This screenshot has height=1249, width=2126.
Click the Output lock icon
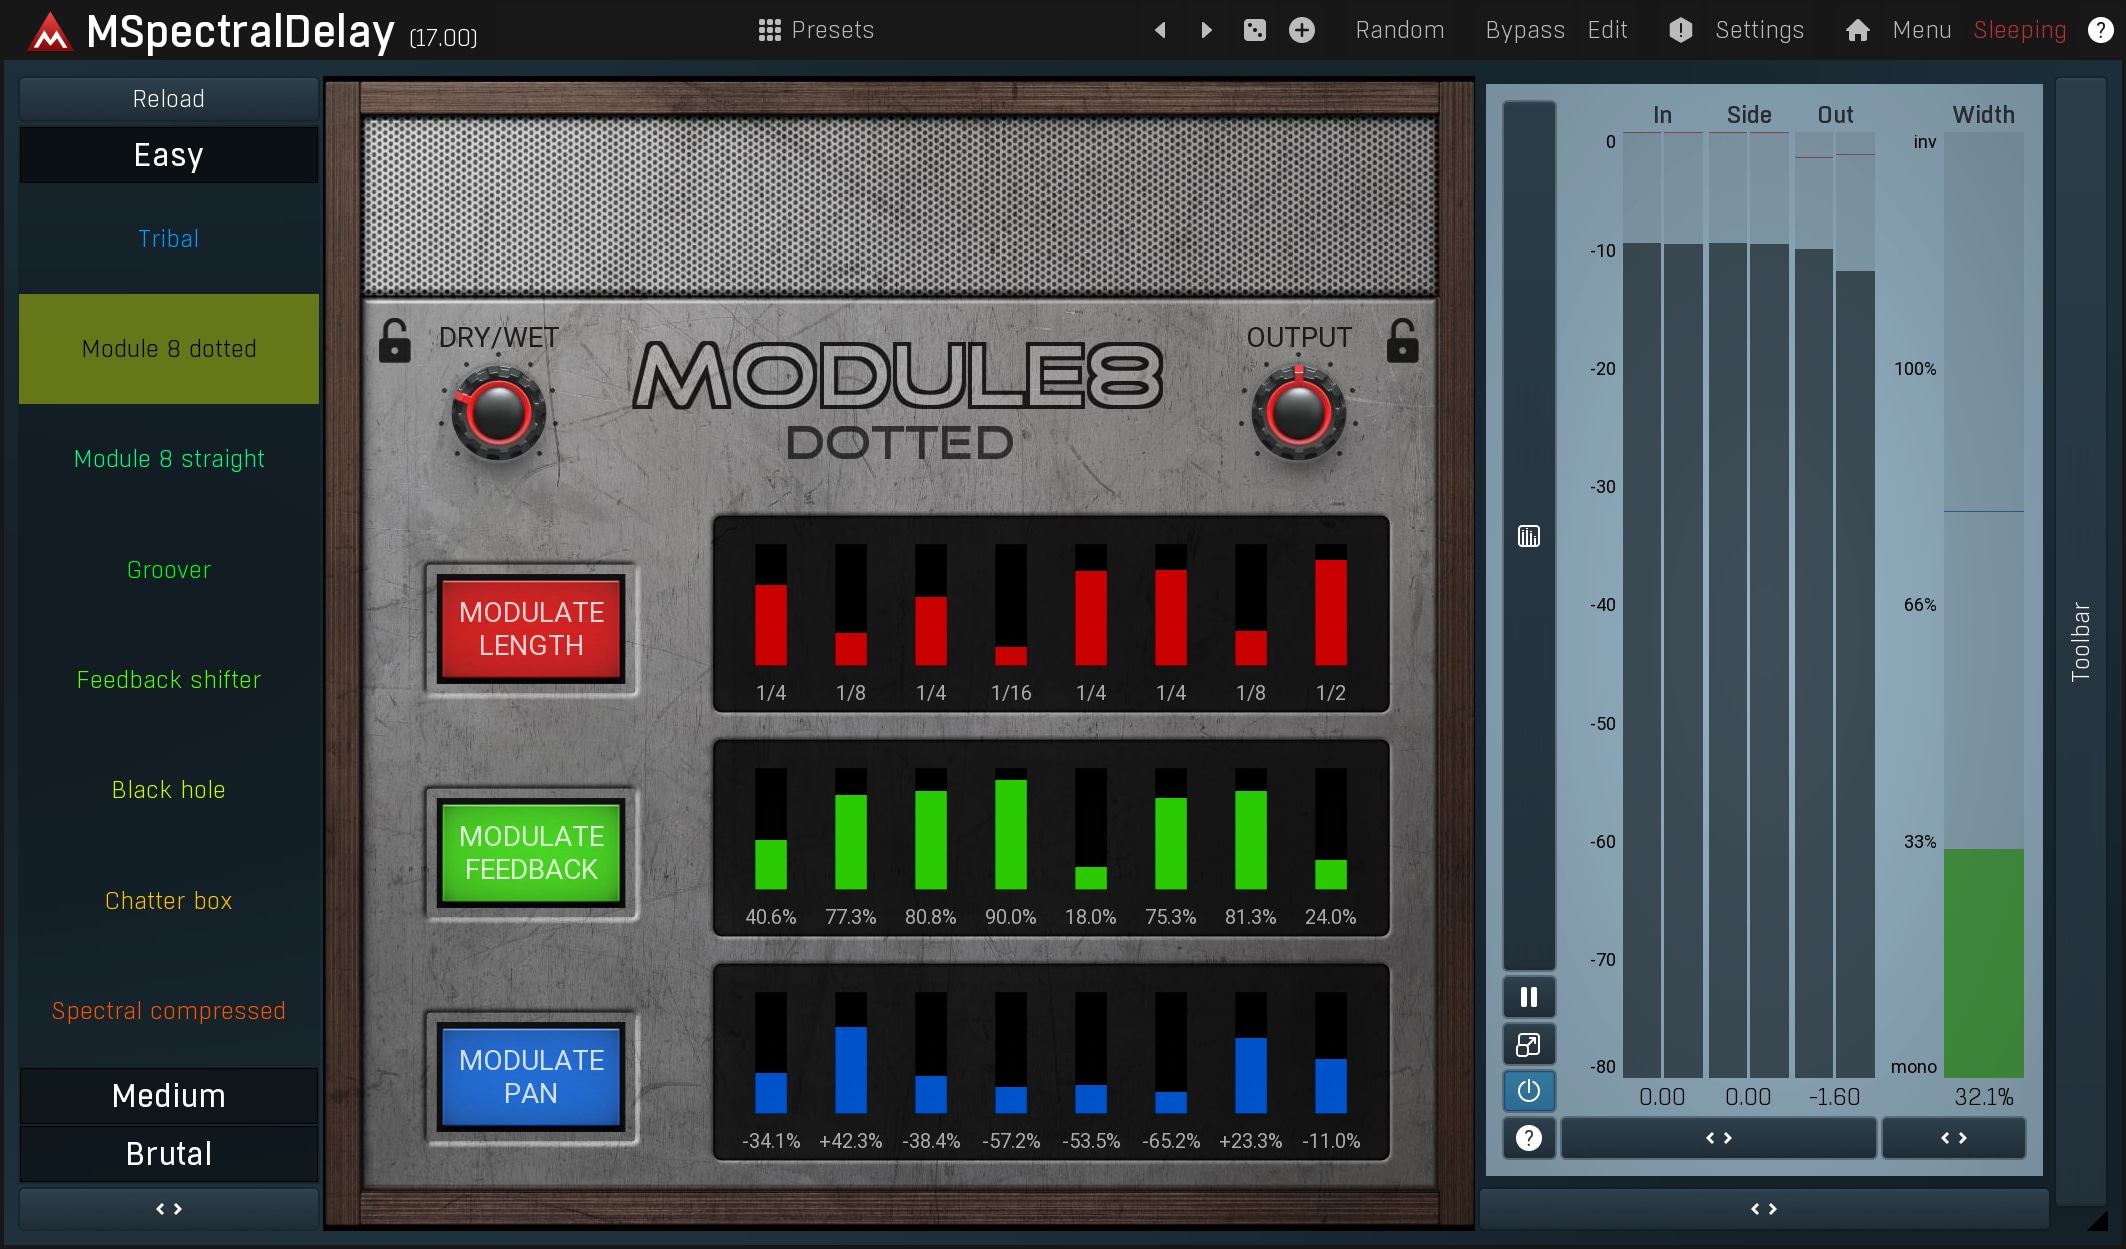(x=1402, y=341)
